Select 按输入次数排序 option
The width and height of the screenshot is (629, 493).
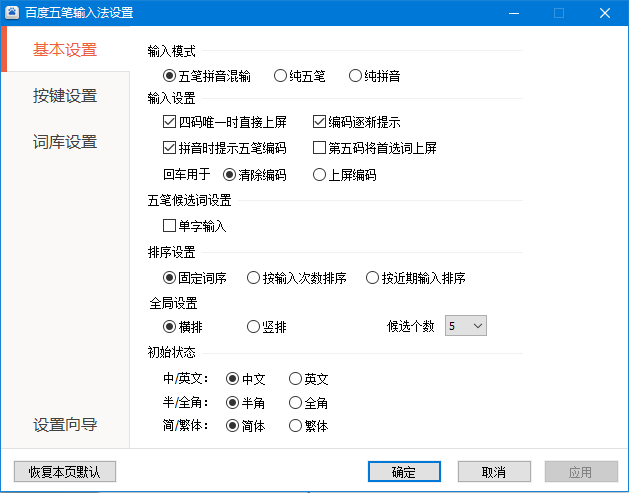pyautogui.click(x=296, y=278)
